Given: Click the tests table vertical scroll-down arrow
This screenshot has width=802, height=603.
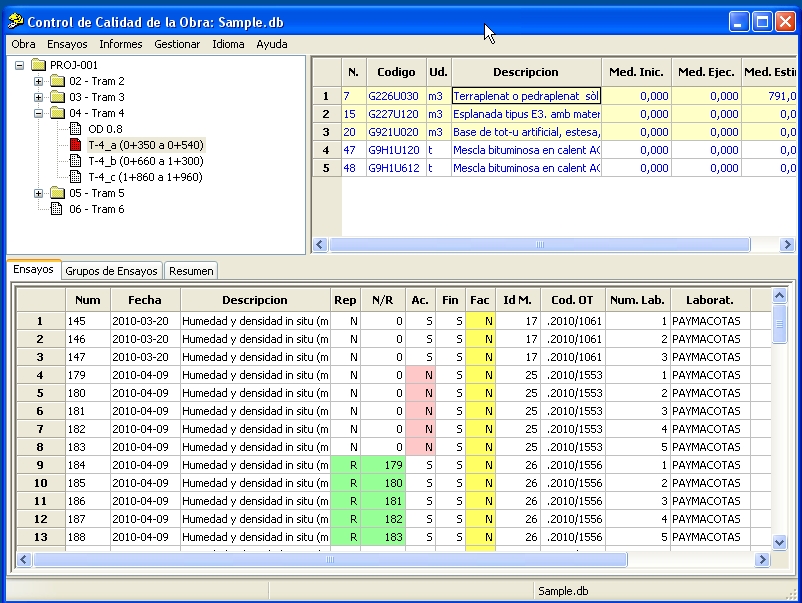Looking at the screenshot, I should (779, 543).
